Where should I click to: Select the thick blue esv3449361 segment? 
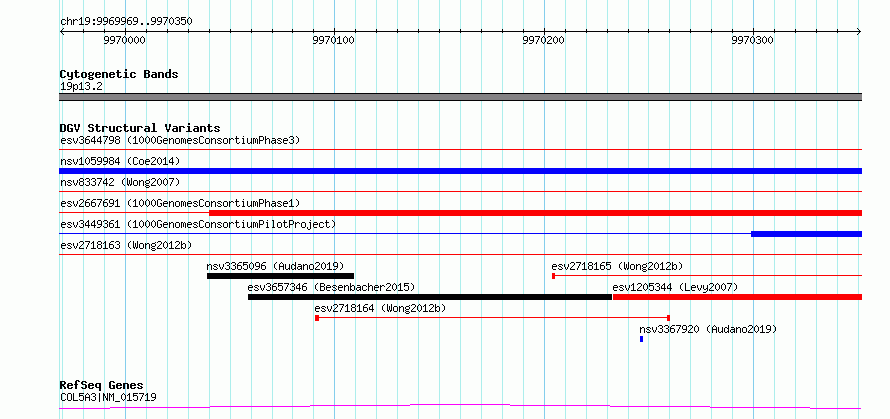807,234
